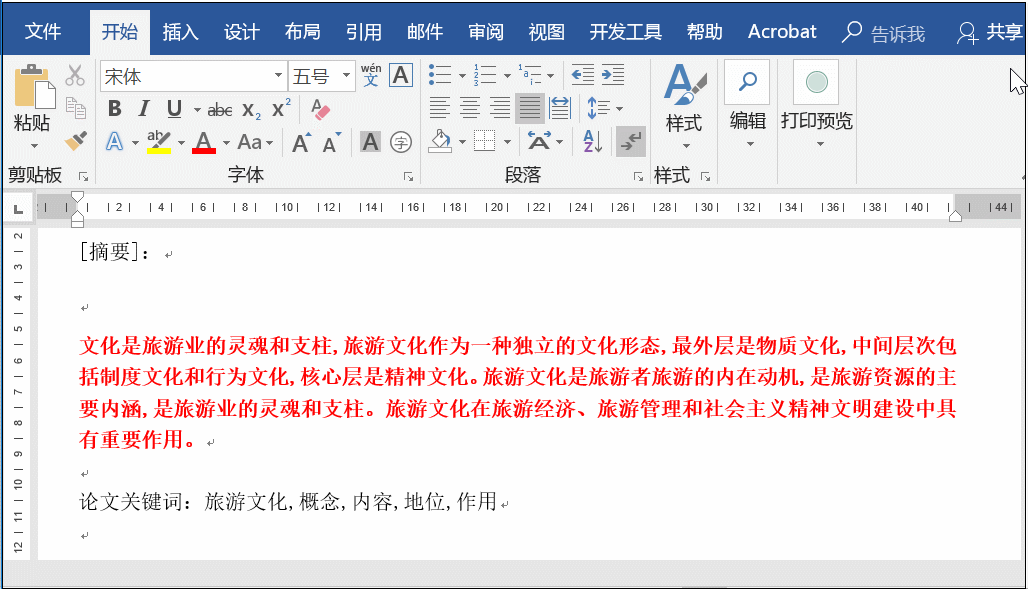Viewport: 1028px width, 589px height.
Task: Switch to the 审阅 ribbon tab
Action: (486, 31)
